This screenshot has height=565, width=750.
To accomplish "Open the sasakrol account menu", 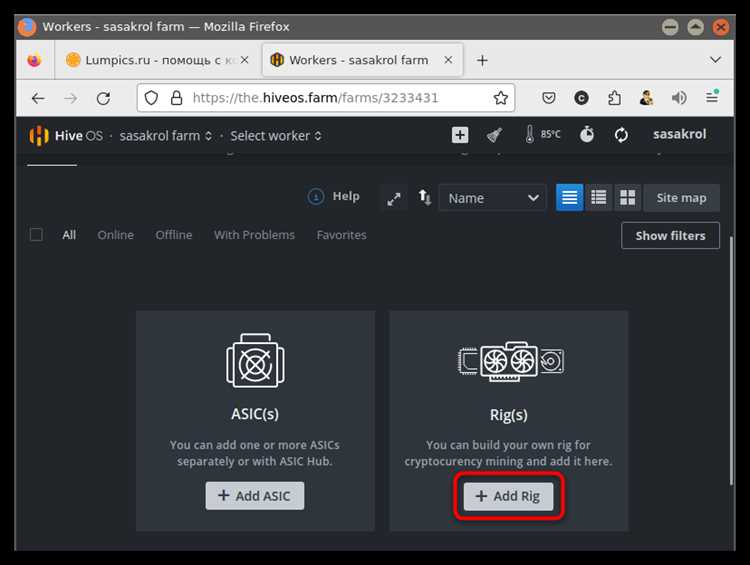I will [x=679, y=134].
